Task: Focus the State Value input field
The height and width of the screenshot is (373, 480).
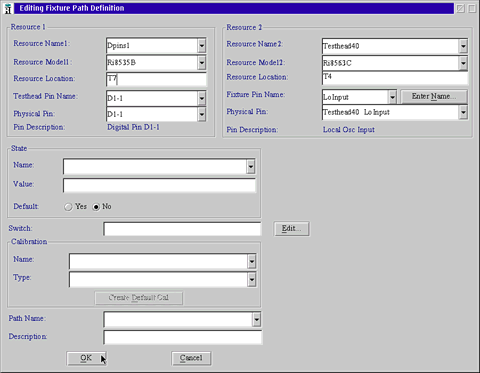Action: click(x=159, y=185)
